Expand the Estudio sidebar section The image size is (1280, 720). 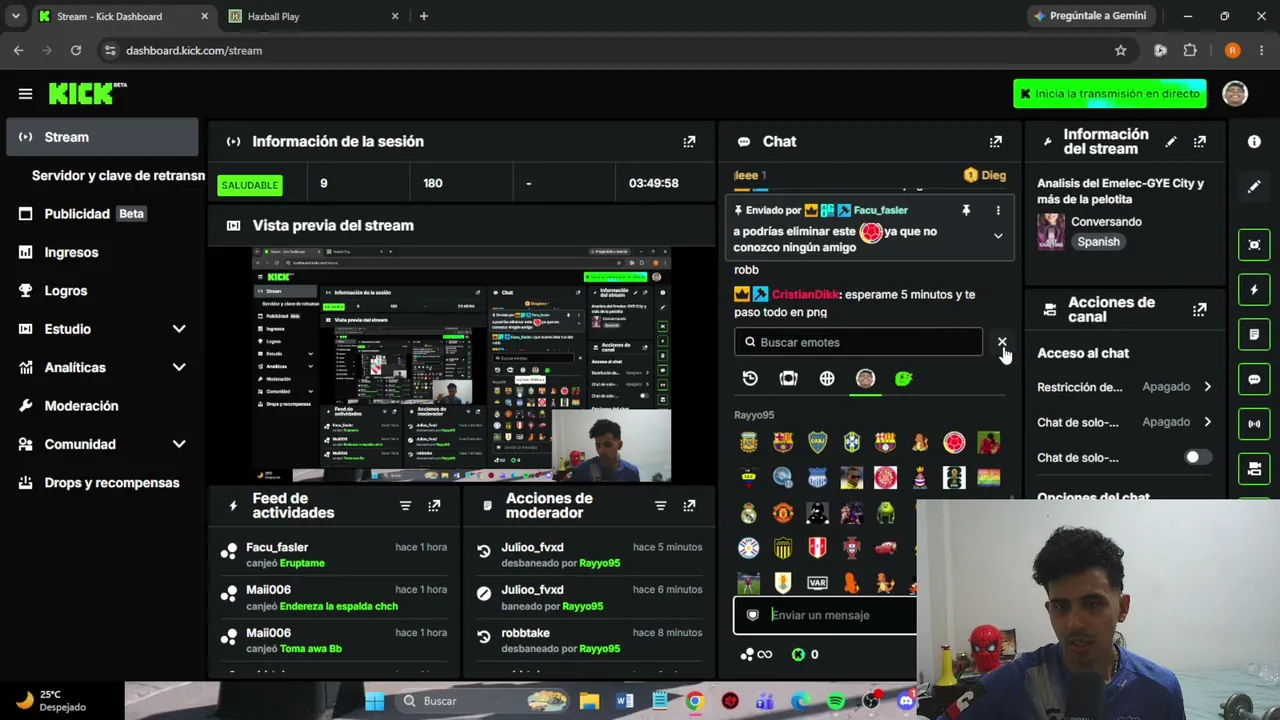click(x=179, y=329)
